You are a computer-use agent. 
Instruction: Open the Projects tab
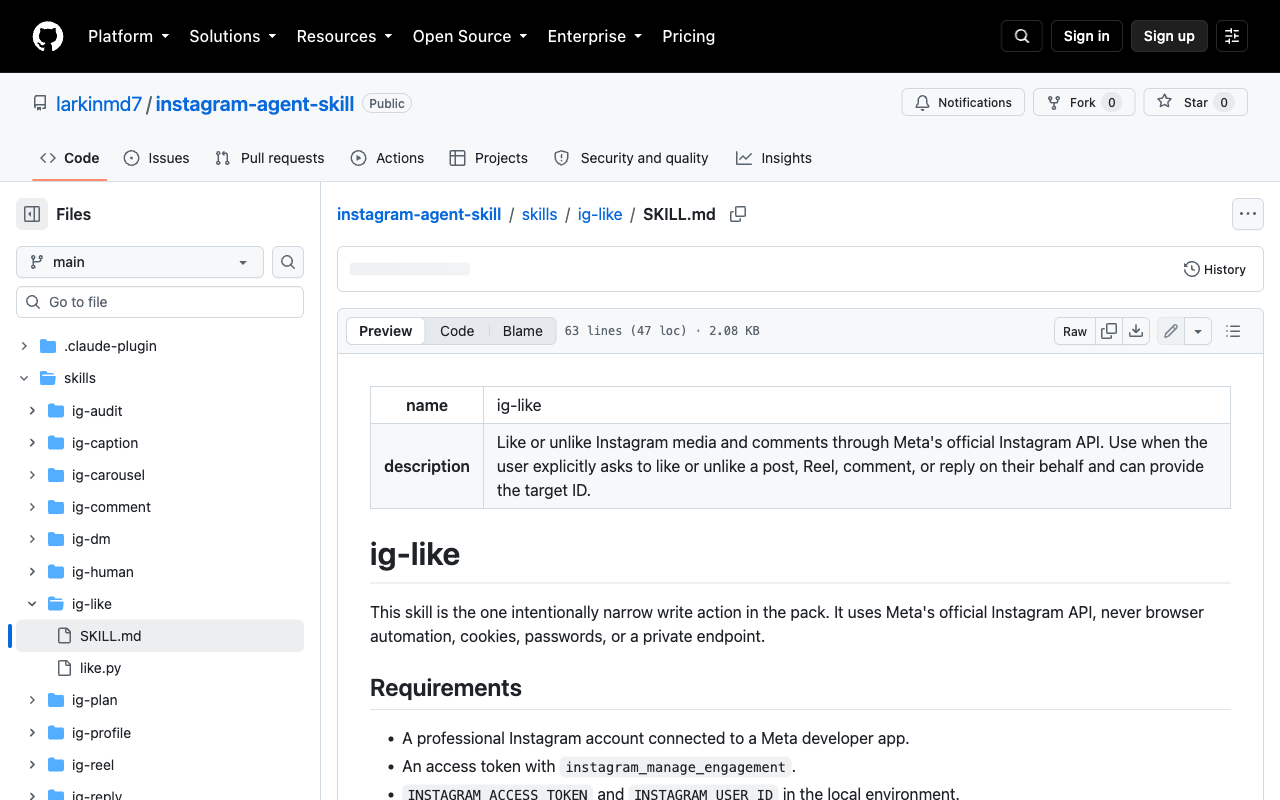point(488,158)
